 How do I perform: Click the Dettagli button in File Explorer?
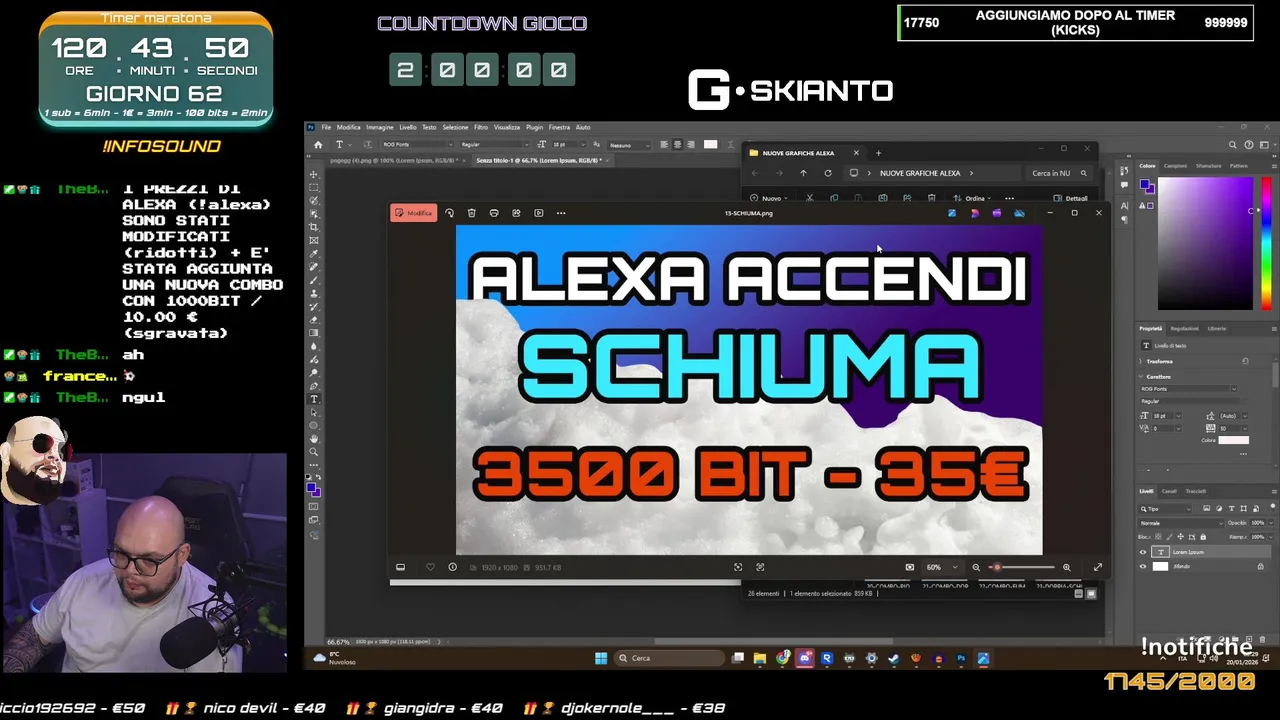tap(1071, 198)
